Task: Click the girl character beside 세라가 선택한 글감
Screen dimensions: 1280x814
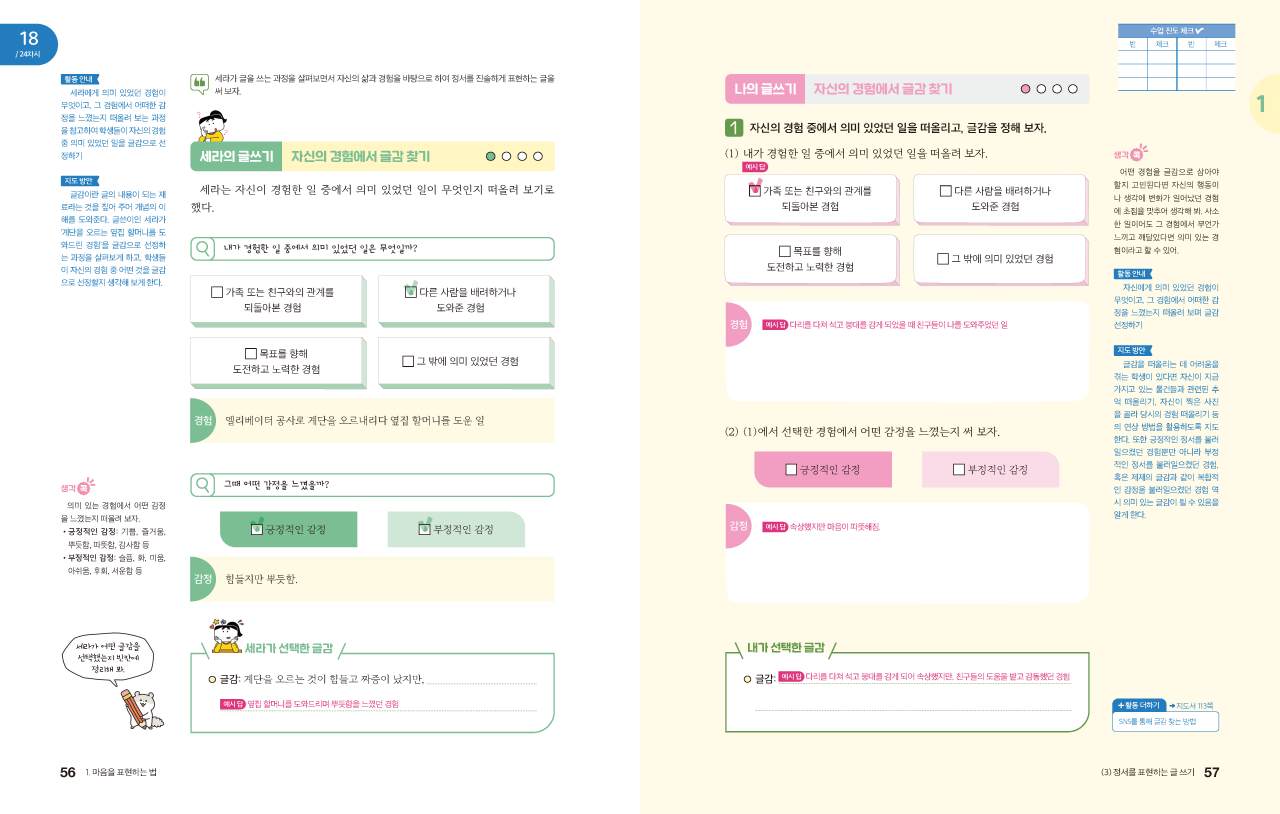Action: (227, 636)
